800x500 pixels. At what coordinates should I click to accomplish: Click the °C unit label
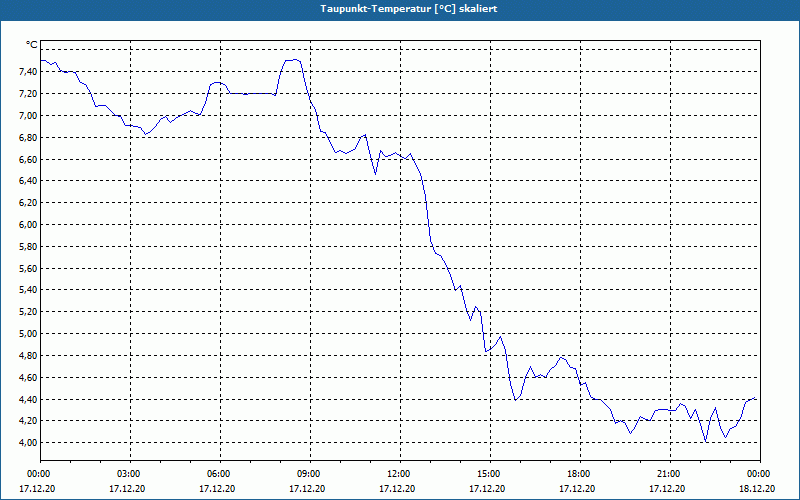click(x=32, y=45)
